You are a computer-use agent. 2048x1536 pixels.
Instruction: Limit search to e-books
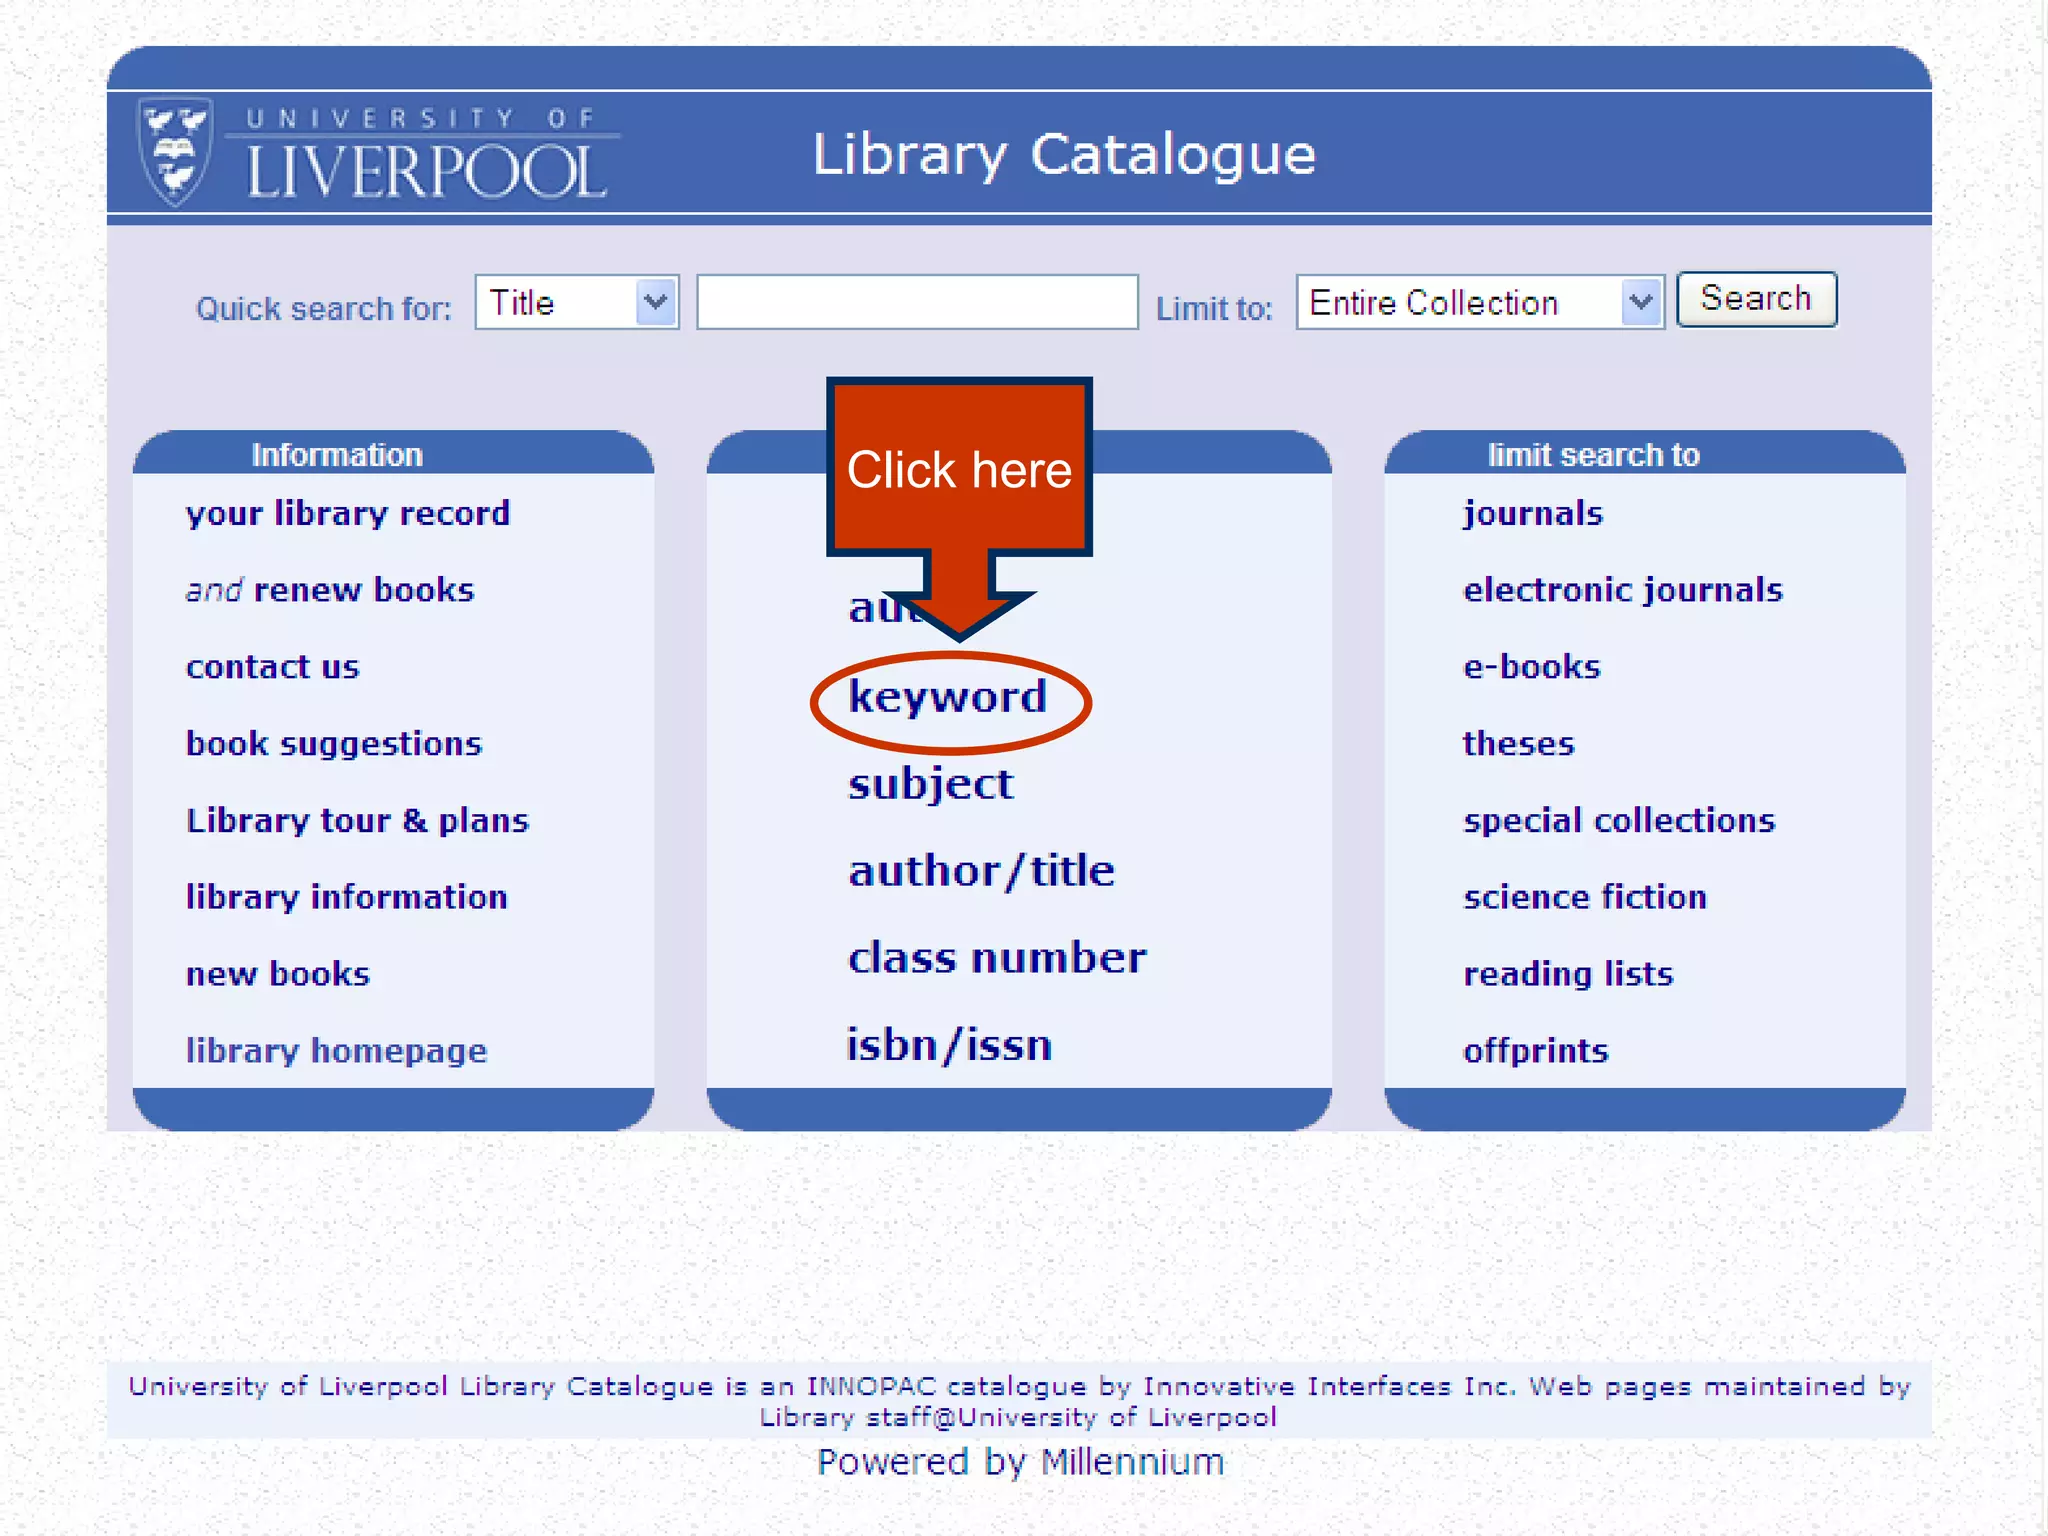pyautogui.click(x=1531, y=667)
